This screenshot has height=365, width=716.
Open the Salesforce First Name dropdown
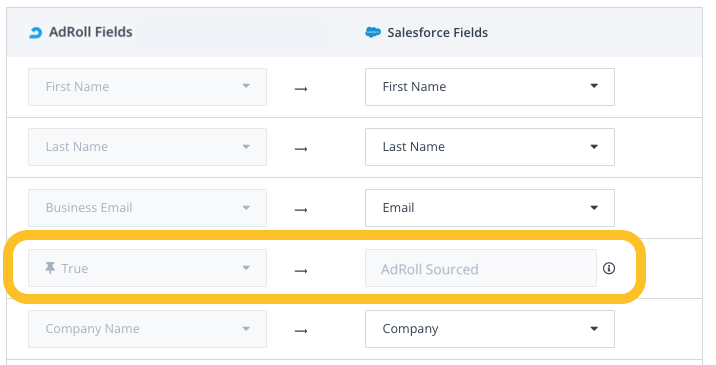490,87
